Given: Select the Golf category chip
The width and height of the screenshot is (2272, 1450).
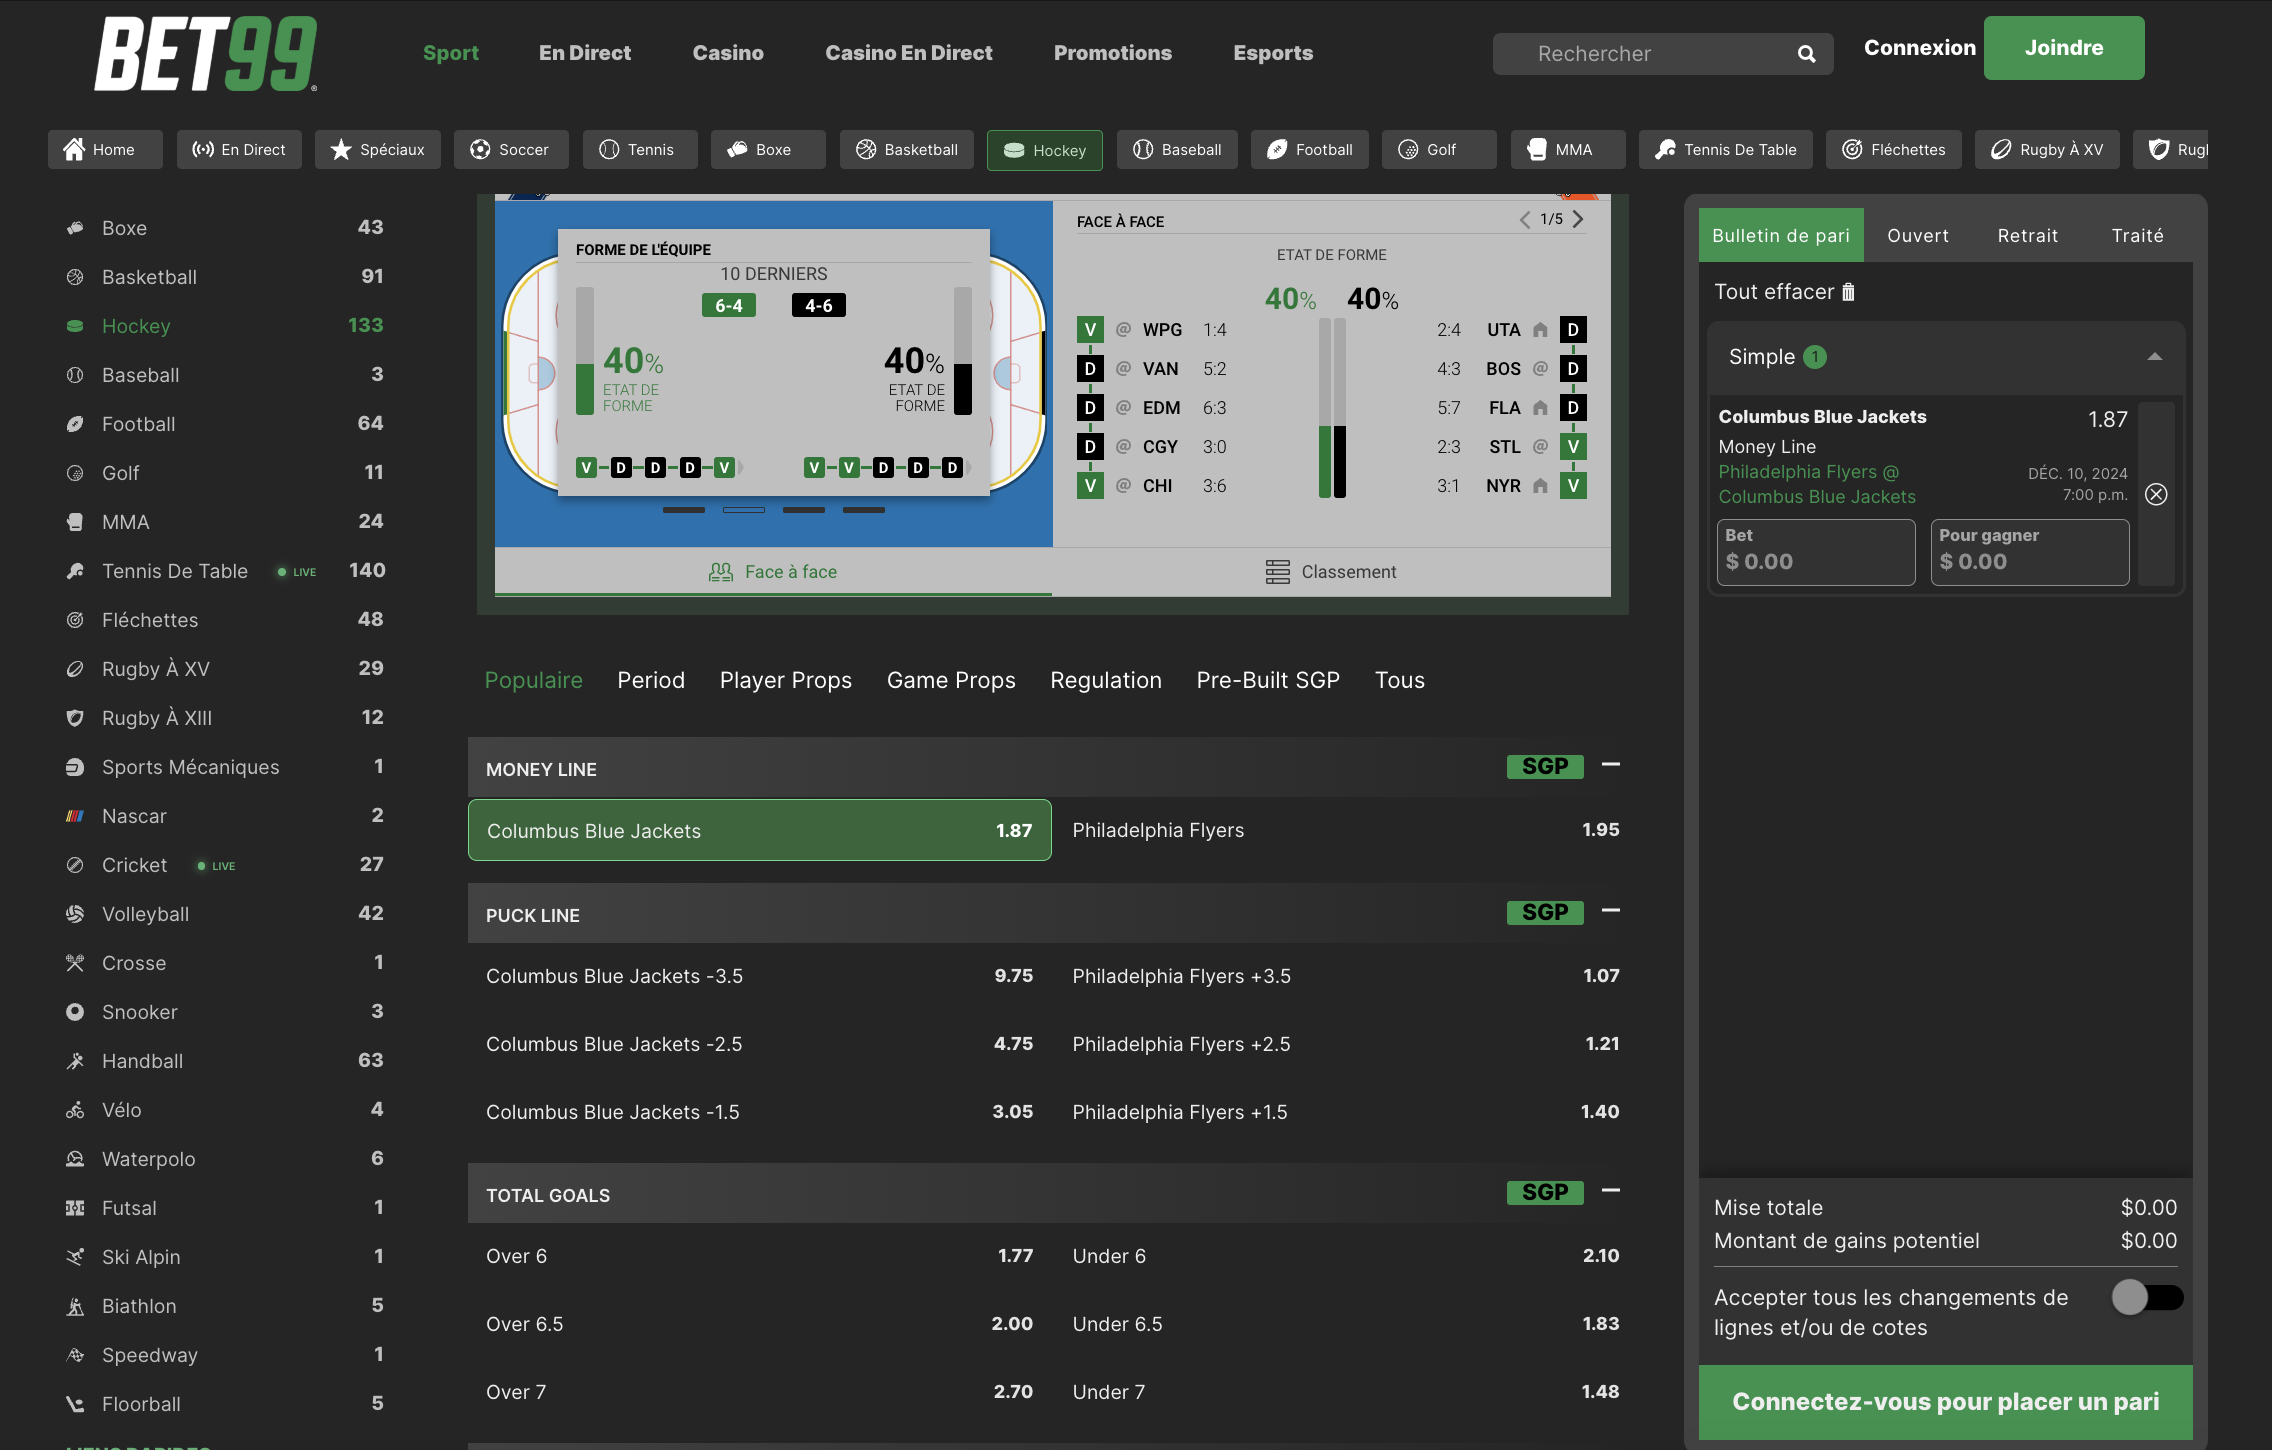Looking at the screenshot, I should pos(1439,150).
